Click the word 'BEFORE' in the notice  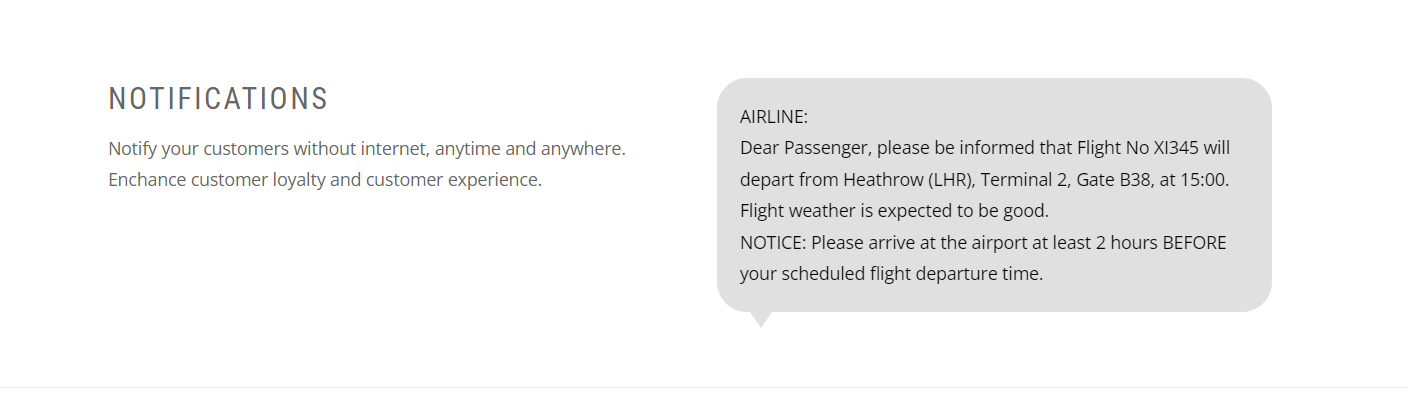pos(1194,242)
